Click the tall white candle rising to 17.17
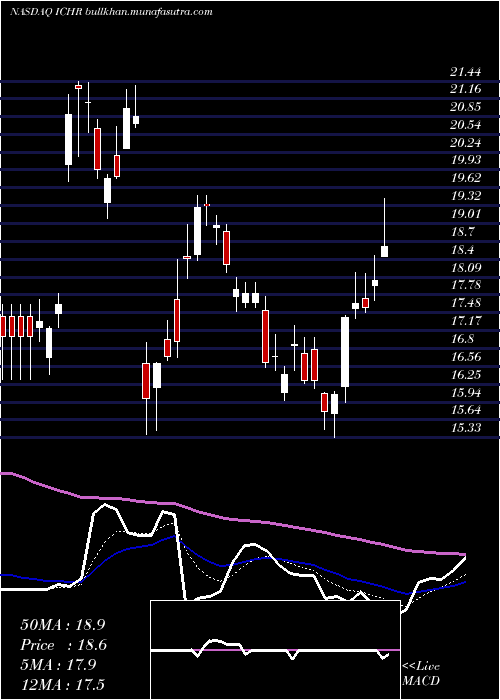 (x=345, y=352)
